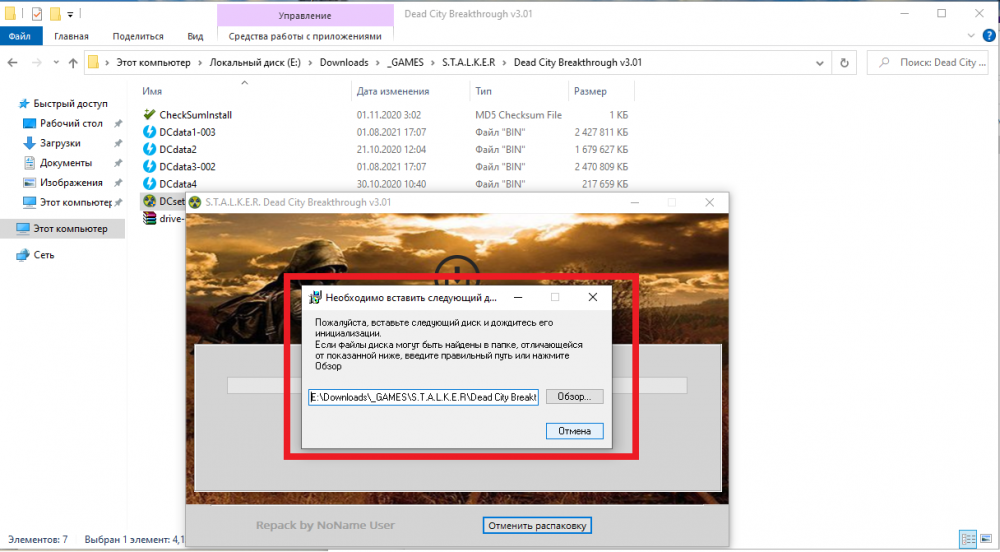Select the drive- archive file icon
Screen dimensions: 1000x552
click(149, 218)
